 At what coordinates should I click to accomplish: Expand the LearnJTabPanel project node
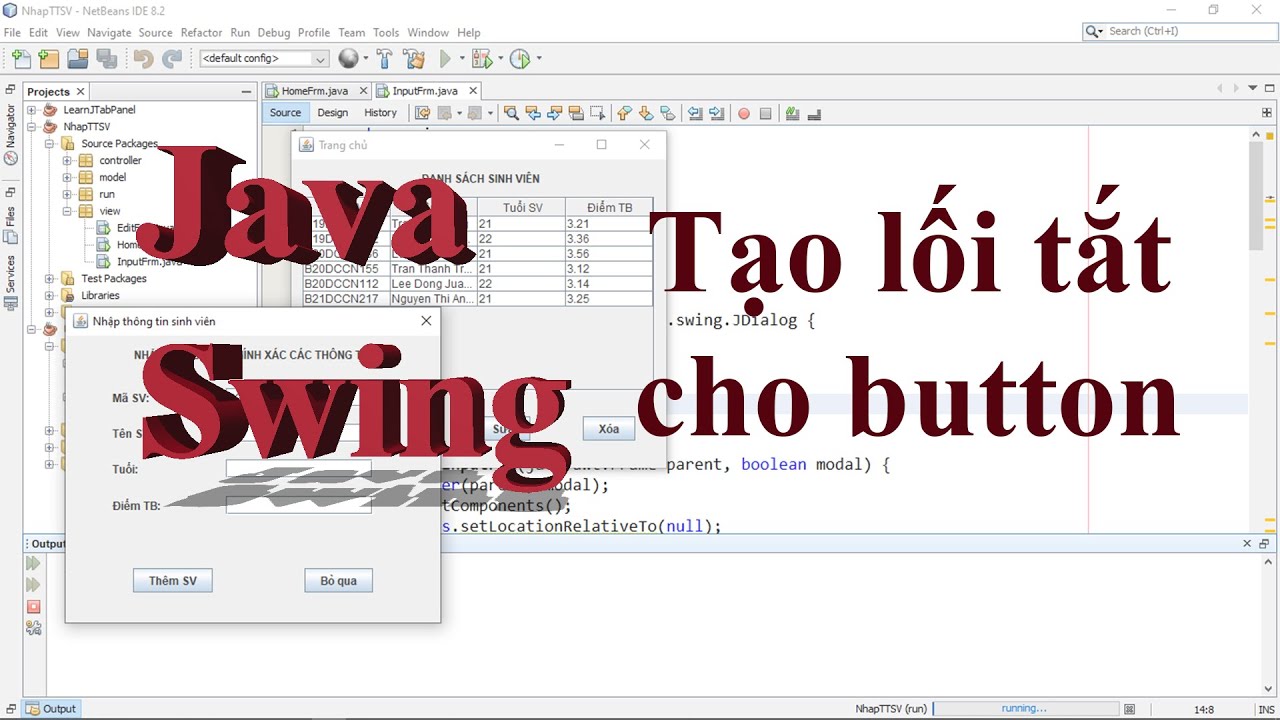pos(32,110)
